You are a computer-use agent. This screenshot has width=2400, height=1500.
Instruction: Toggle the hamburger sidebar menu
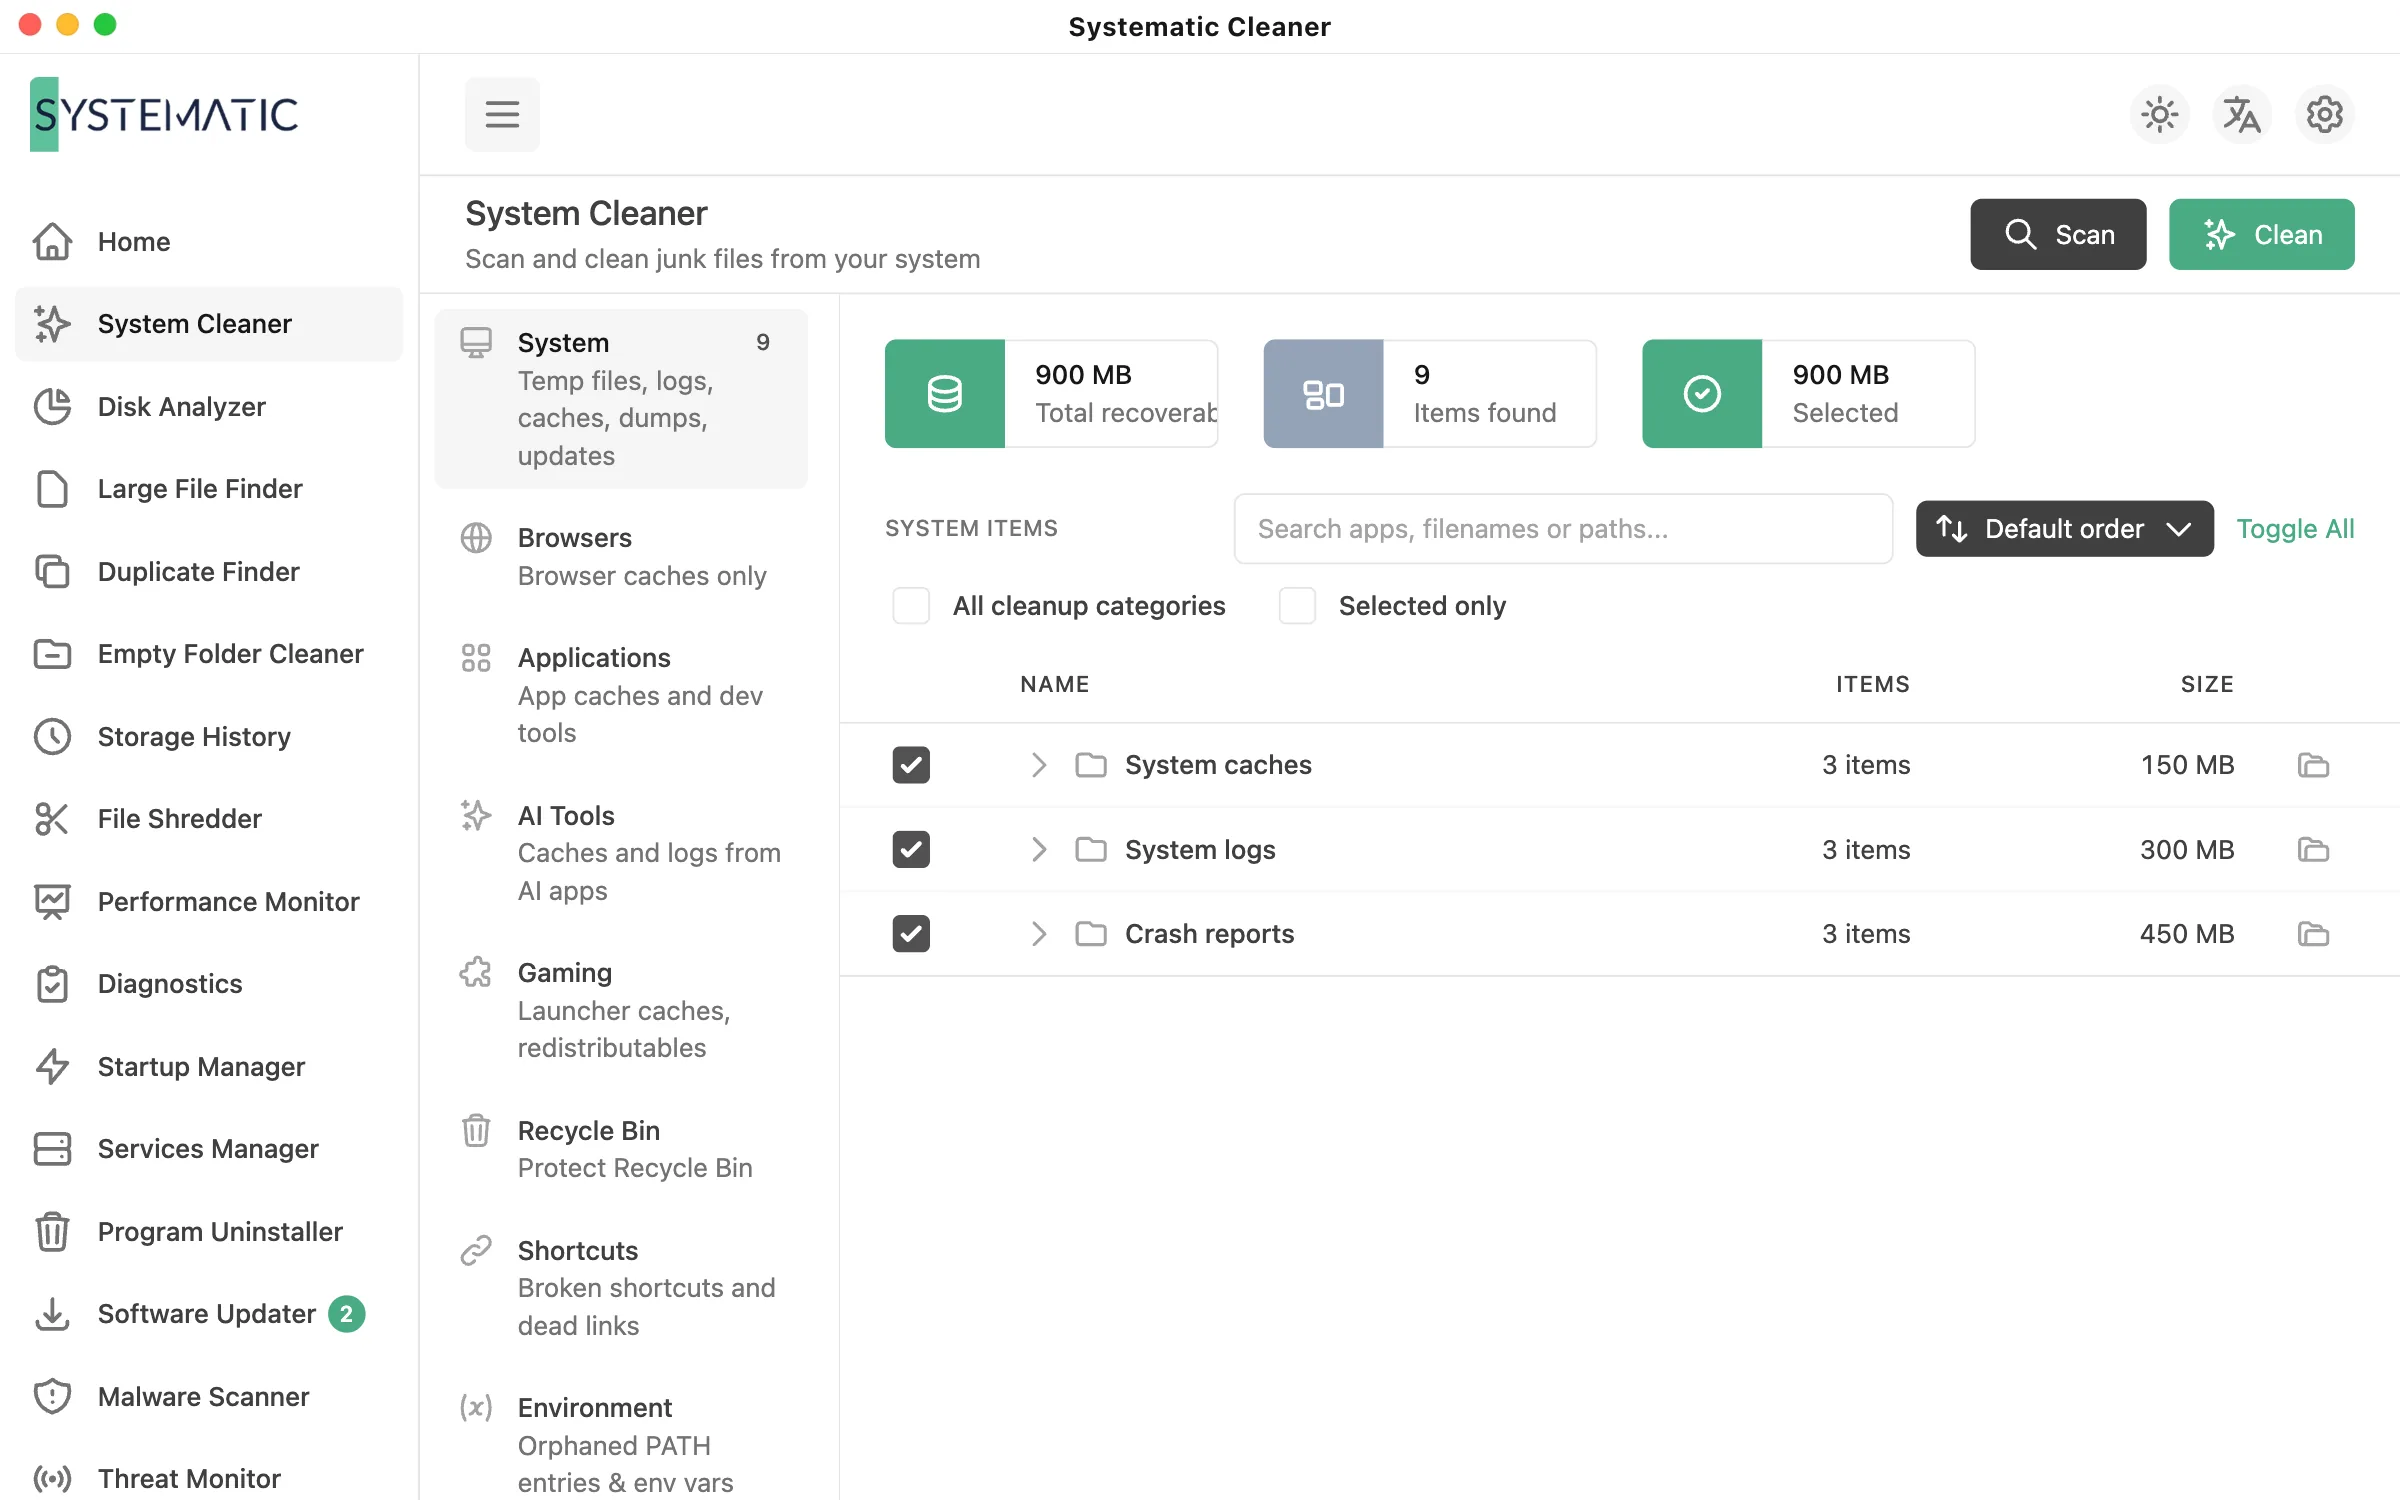(x=502, y=114)
